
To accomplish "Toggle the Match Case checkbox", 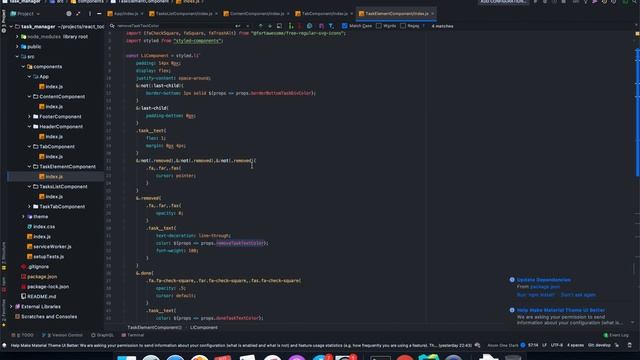I will point(345,26).
